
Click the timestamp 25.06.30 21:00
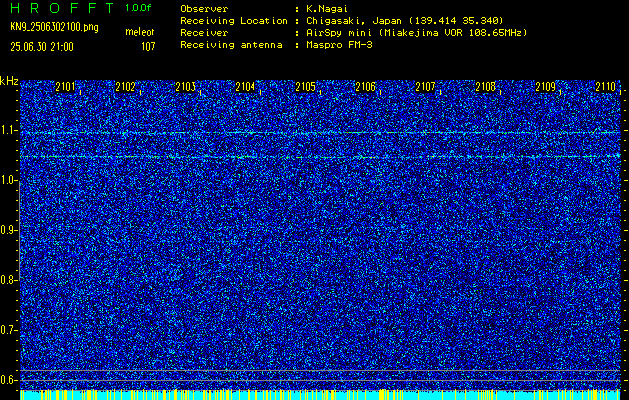click(42, 47)
